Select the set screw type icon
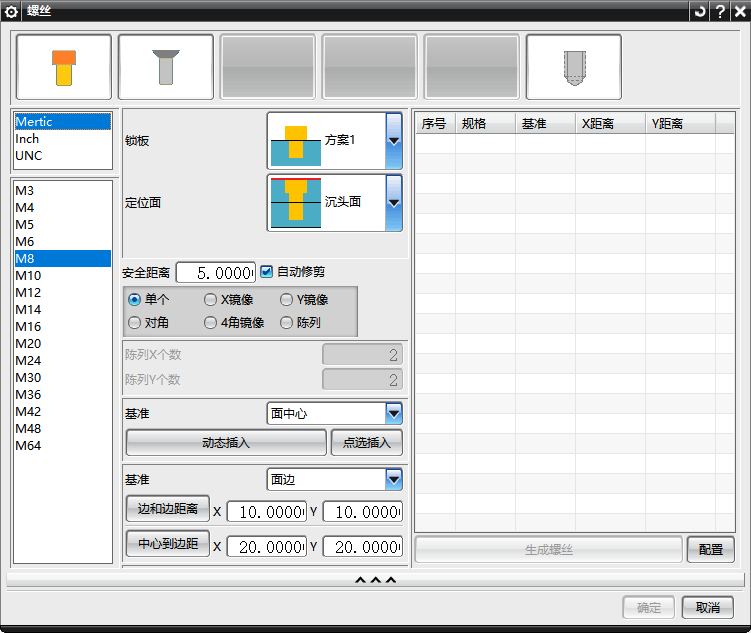 tap(574, 67)
